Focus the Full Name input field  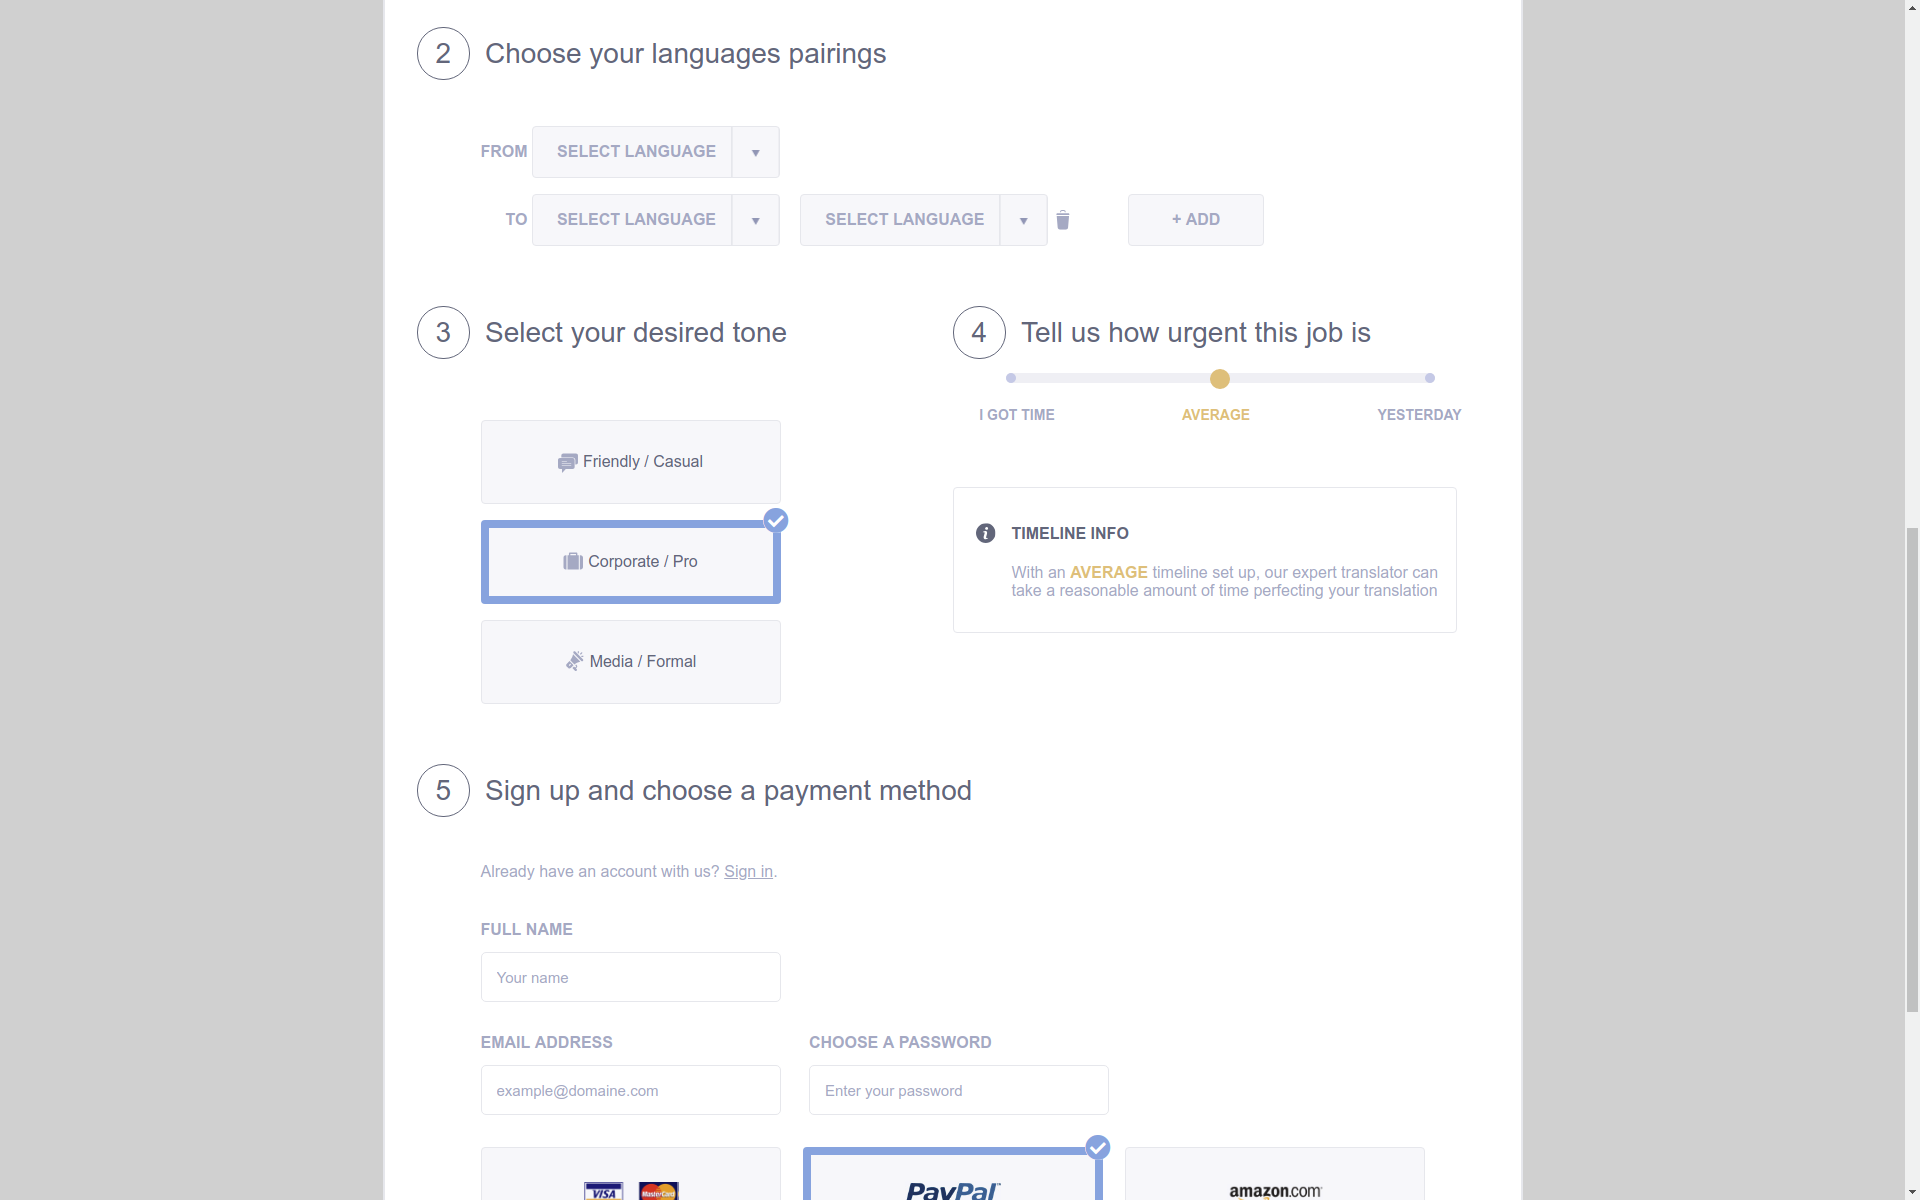(x=631, y=977)
